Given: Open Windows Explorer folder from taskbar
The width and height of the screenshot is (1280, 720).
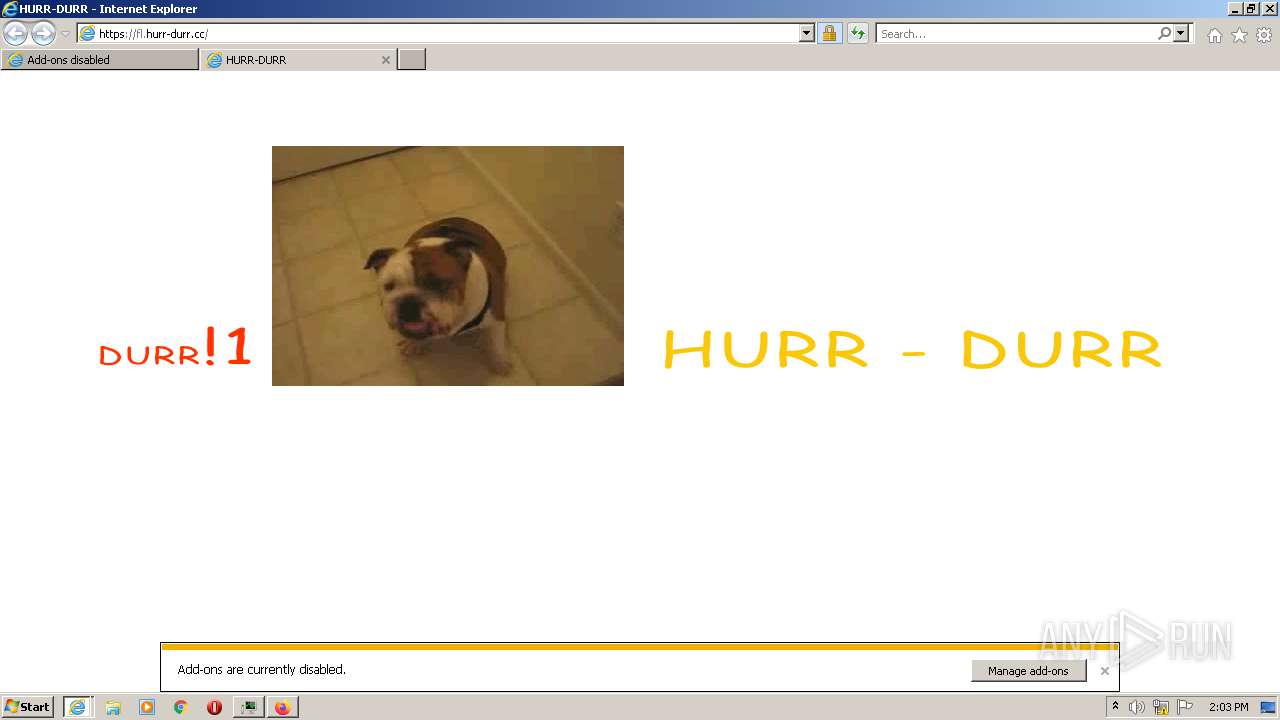Looking at the screenshot, I should (x=113, y=707).
